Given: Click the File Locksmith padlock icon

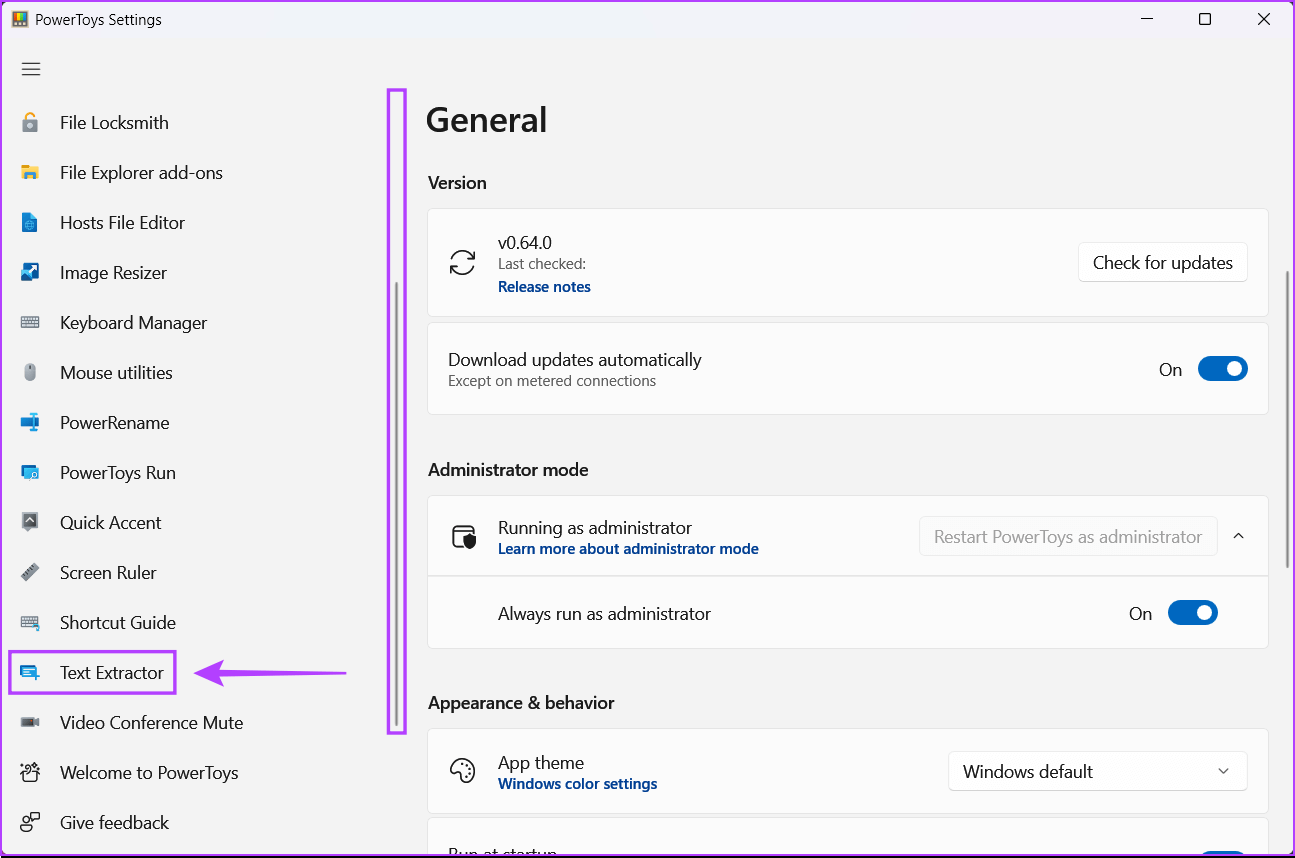Looking at the screenshot, I should tap(30, 123).
